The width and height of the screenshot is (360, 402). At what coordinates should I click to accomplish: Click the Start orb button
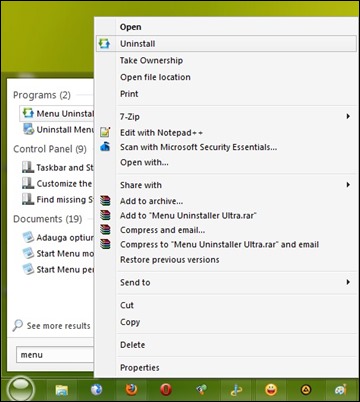(x=21, y=388)
